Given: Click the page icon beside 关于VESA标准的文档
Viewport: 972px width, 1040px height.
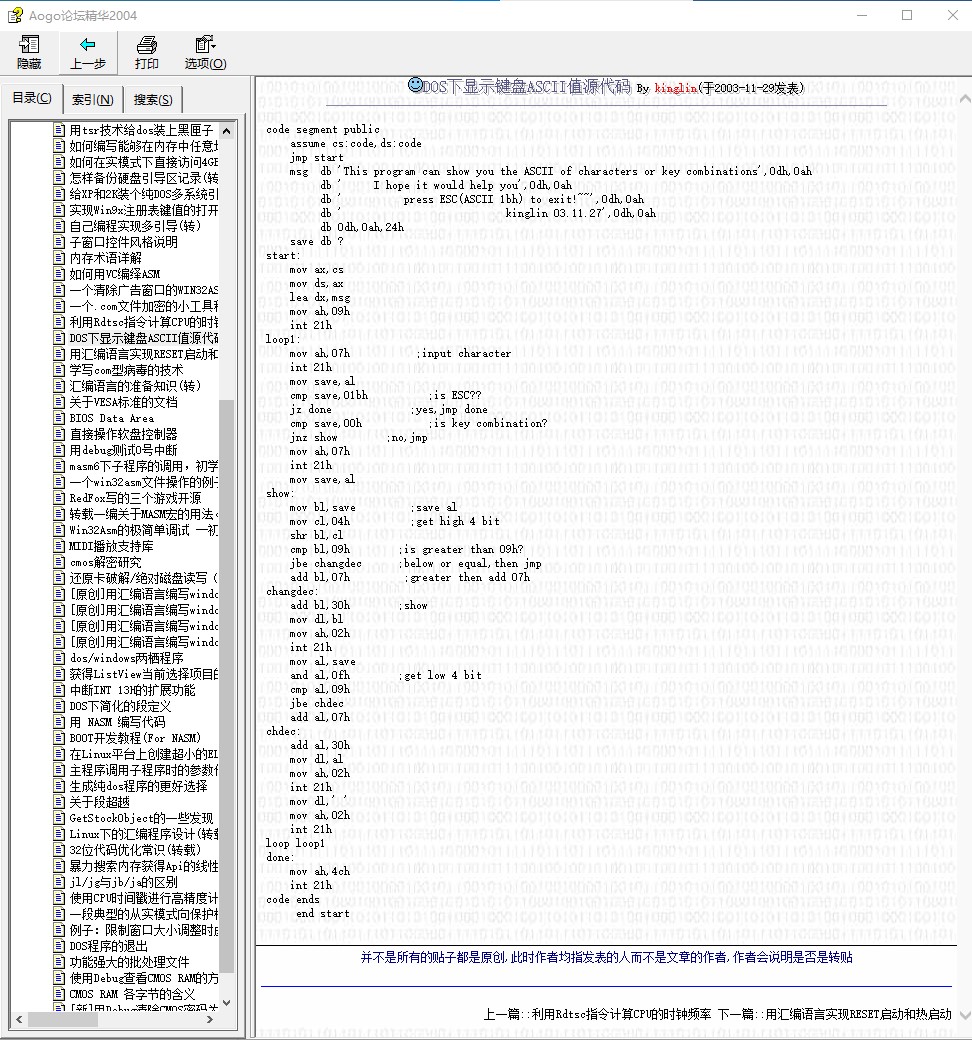Looking at the screenshot, I should tap(60, 402).
